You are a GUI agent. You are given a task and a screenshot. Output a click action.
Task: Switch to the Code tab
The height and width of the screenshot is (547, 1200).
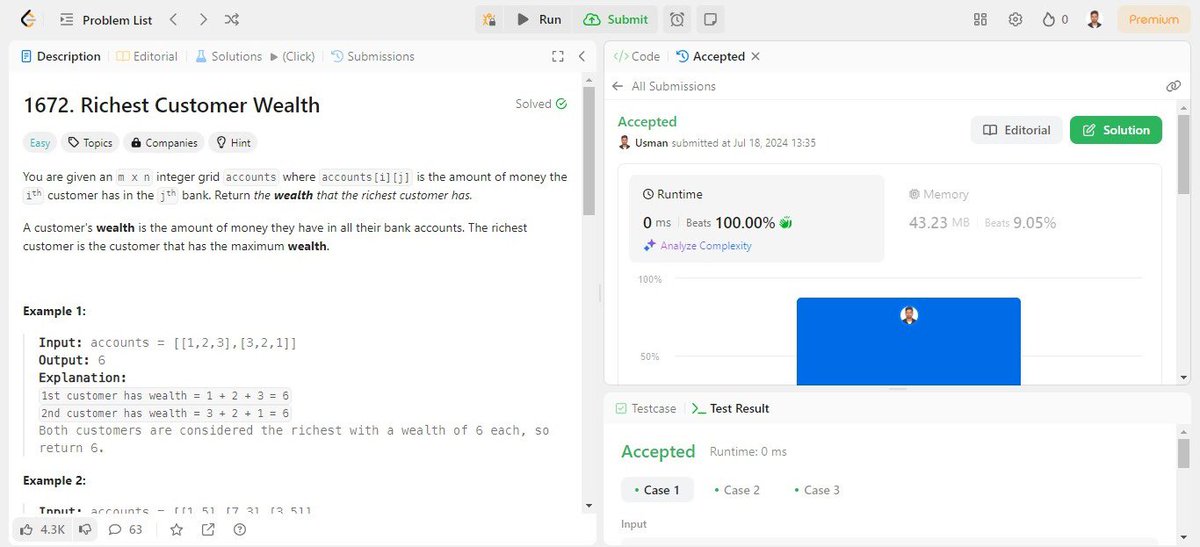pos(637,56)
